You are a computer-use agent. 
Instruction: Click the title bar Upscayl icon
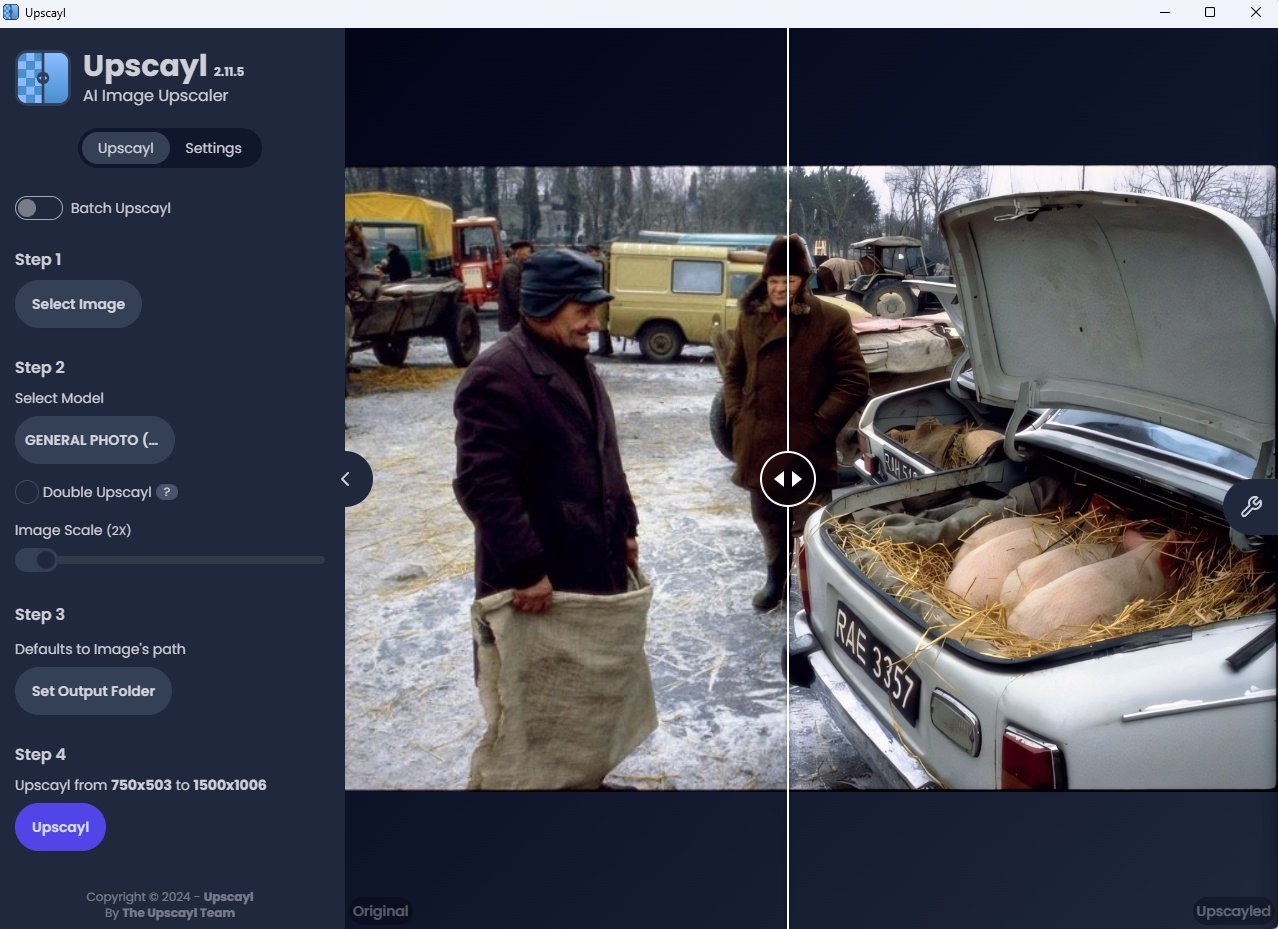coord(11,12)
